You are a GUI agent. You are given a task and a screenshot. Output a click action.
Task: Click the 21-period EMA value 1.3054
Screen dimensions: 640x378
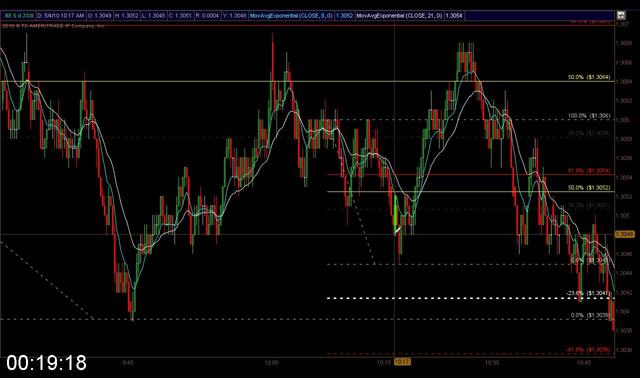(x=453, y=16)
